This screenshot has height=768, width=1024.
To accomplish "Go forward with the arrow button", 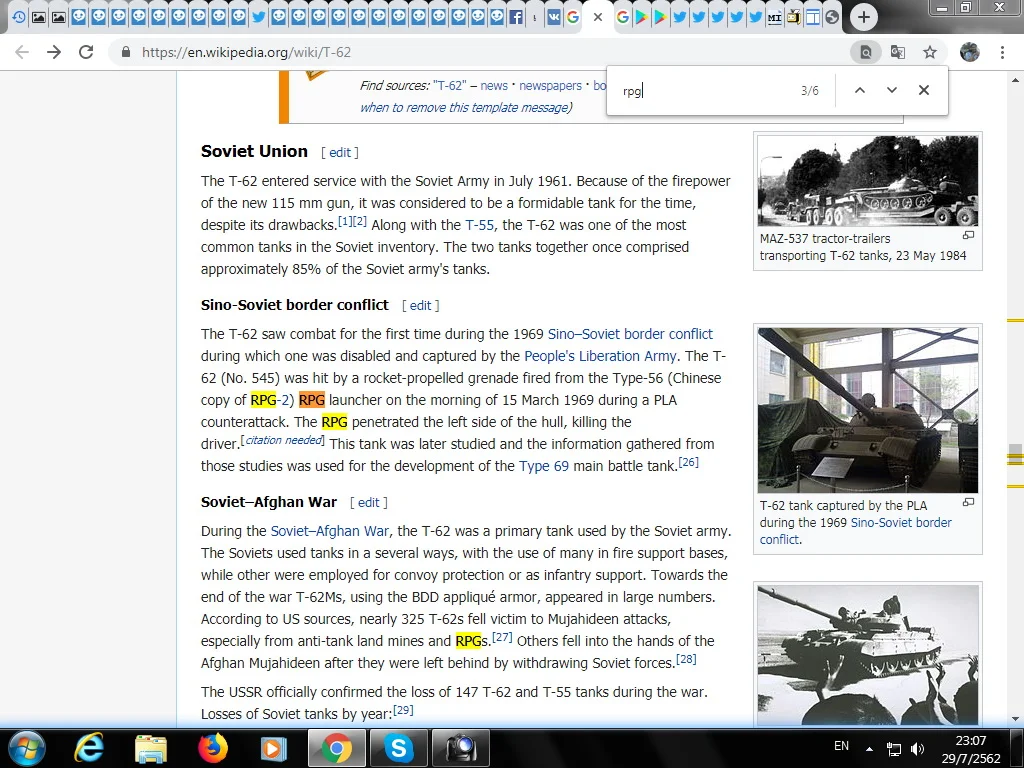I will (x=54, y=52).
